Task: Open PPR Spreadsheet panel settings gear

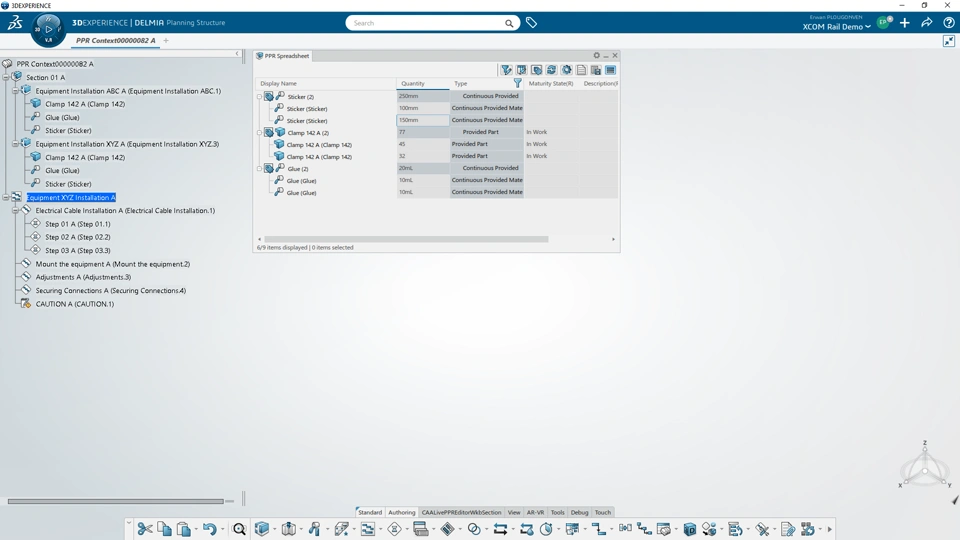Action: tap(596, 55)
